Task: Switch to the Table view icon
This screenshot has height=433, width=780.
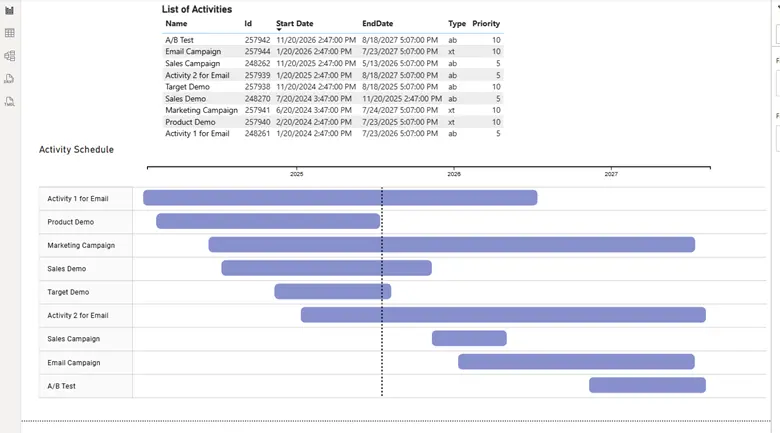Action: 10,33
